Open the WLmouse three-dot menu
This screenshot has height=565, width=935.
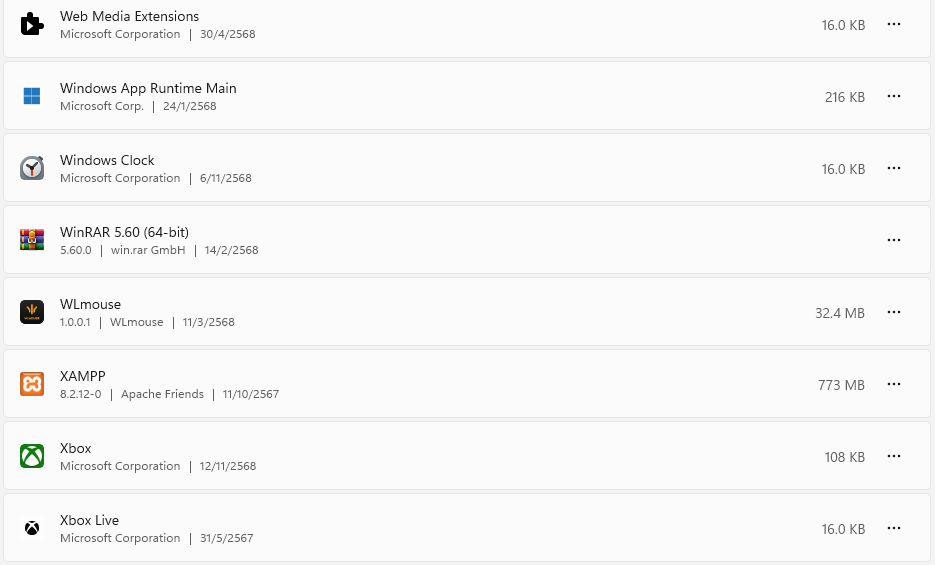pos(894,312)
